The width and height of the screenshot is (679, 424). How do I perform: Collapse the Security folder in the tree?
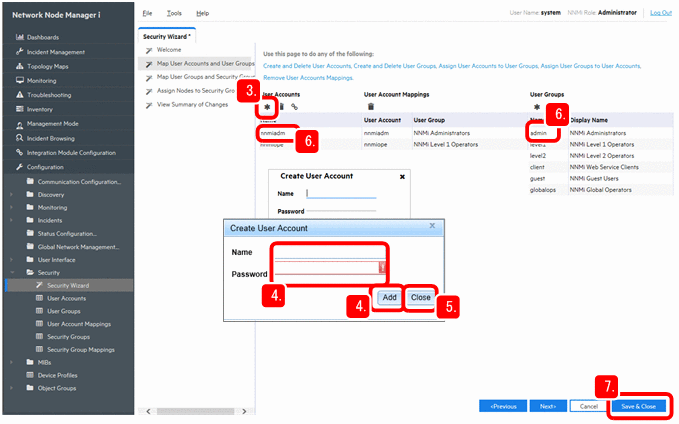click(12, 271)
